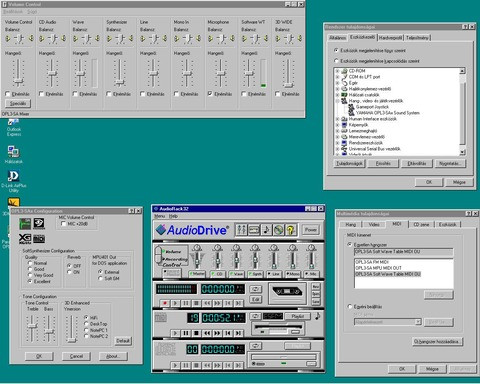The height and width of the screenshot is (384, 480).
Task: Click the CD disc icon in AudioDrive toolbar
Action: (x=278, y=230)
